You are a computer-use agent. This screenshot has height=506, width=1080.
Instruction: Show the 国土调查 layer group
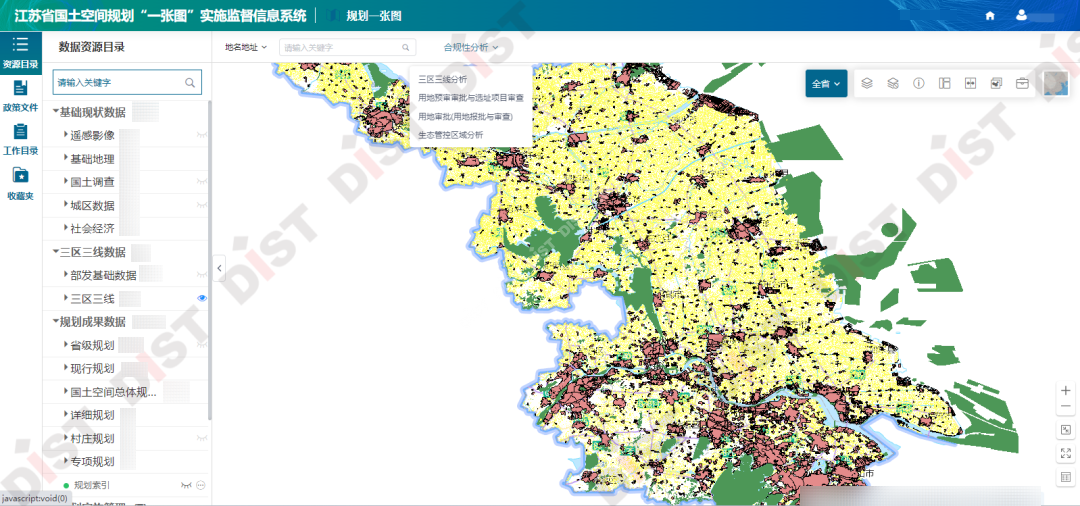pos(202,182)
